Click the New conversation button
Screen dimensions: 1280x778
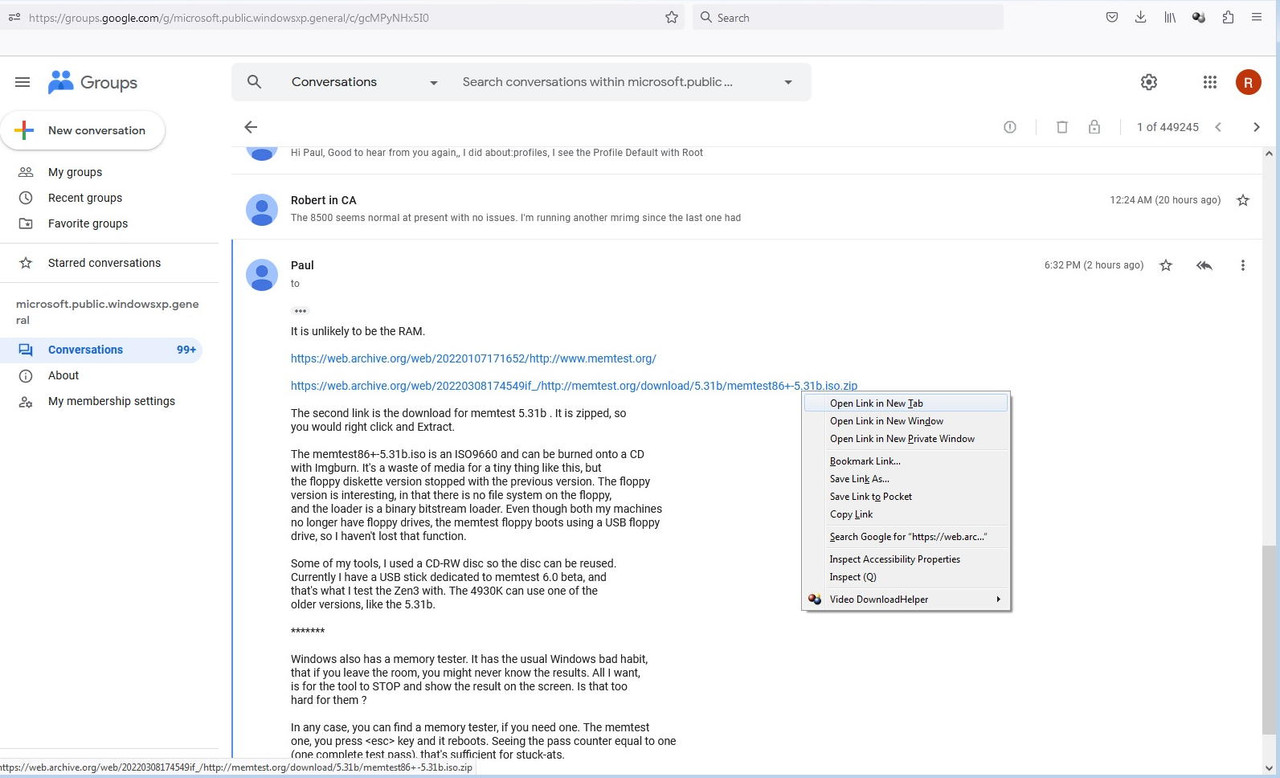[x=83, y=130]
